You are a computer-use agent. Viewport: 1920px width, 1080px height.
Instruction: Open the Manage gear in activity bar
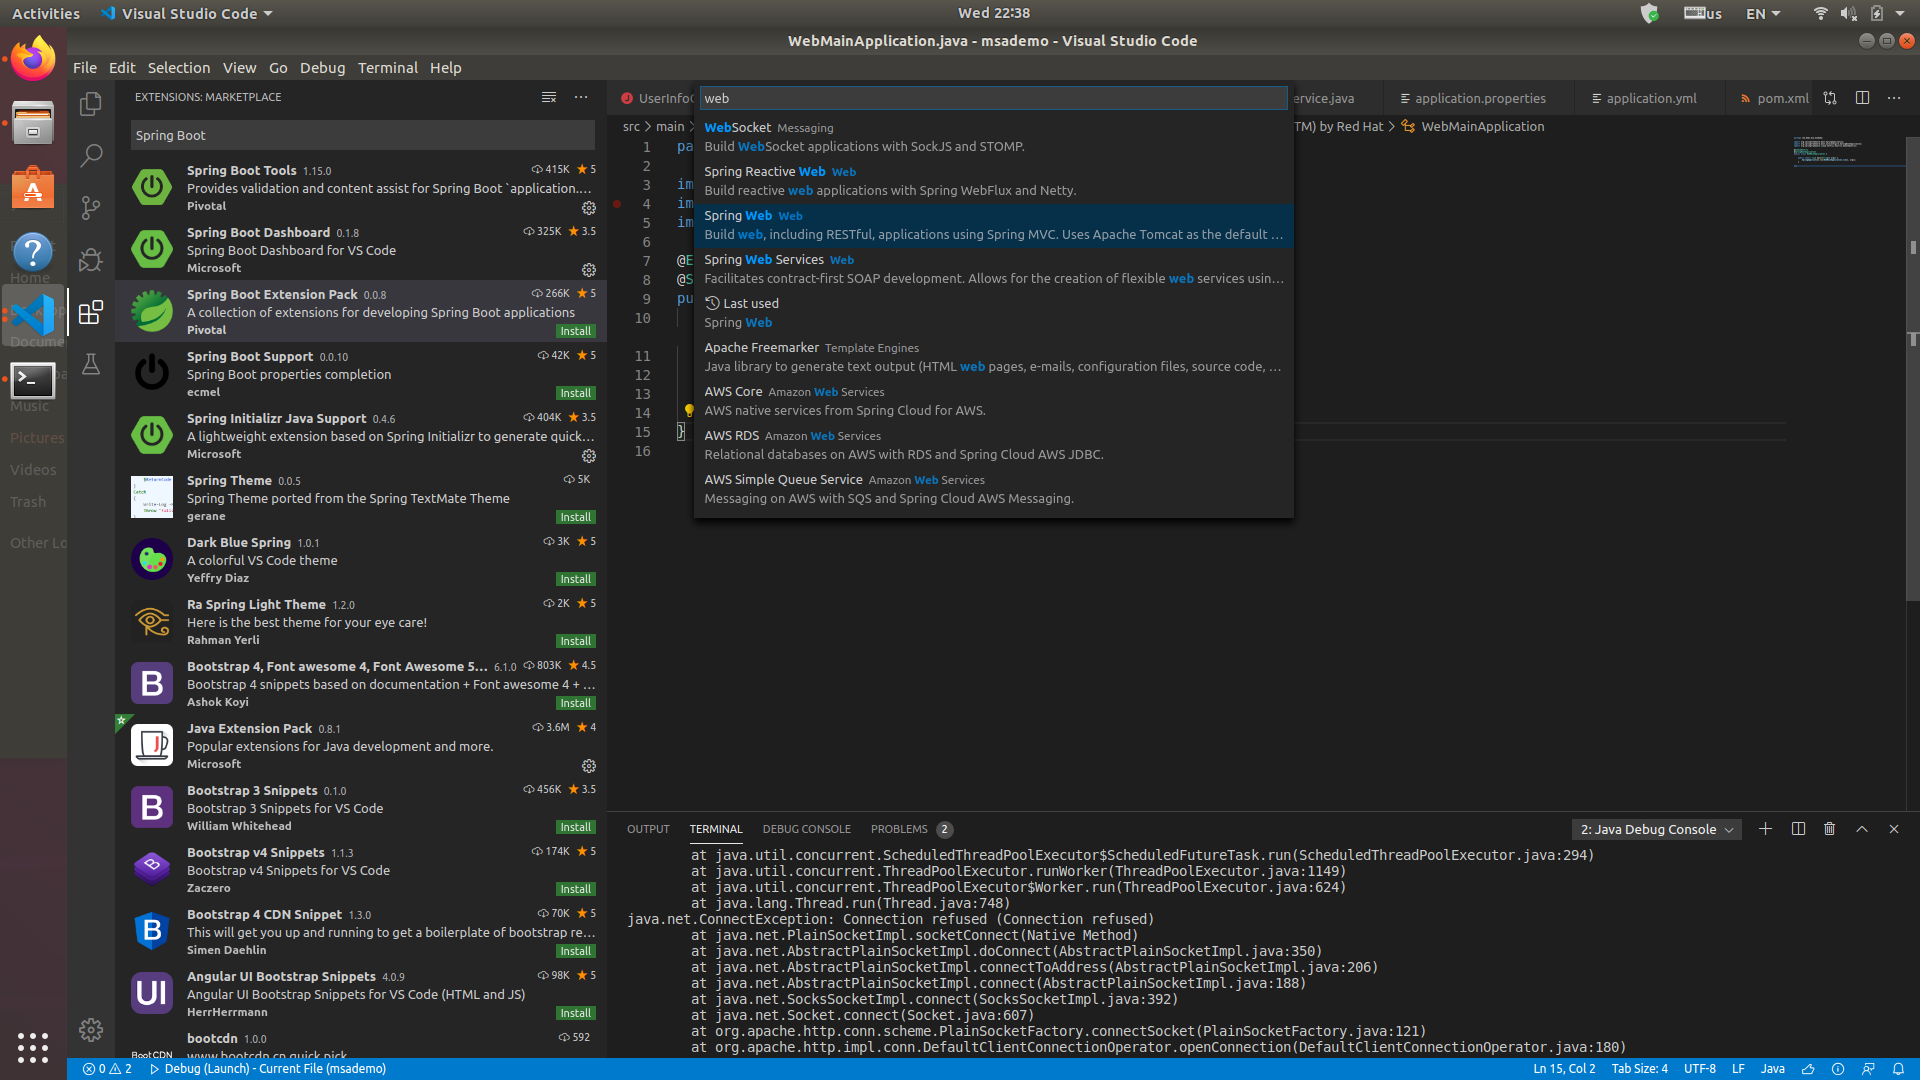(91, 1030)
